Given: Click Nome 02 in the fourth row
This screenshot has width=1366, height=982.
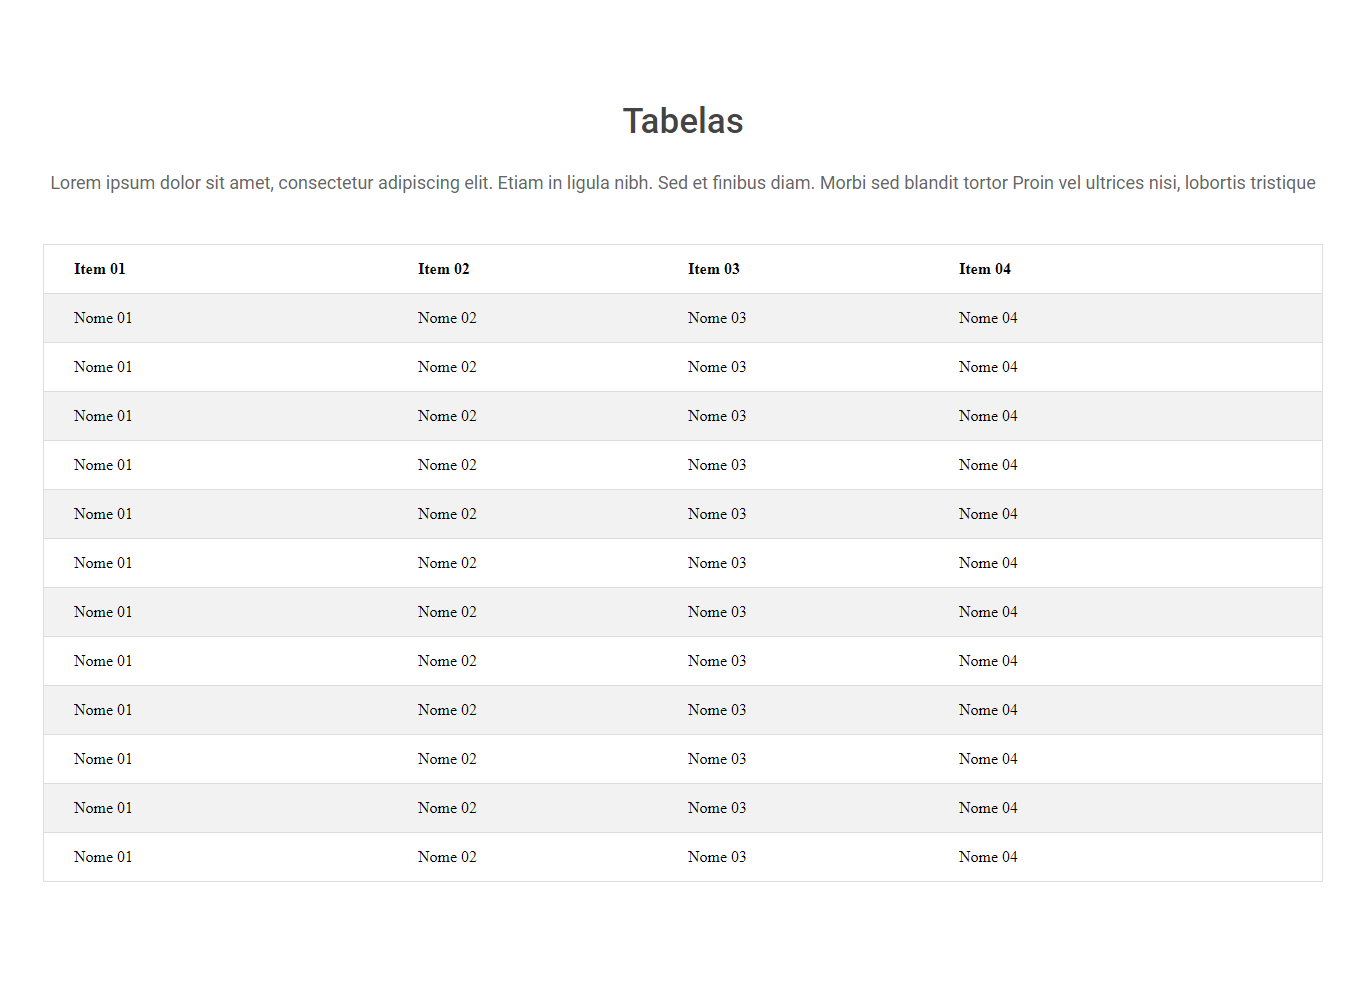Looking at the screenshot, I should click(x=447, y=465).
